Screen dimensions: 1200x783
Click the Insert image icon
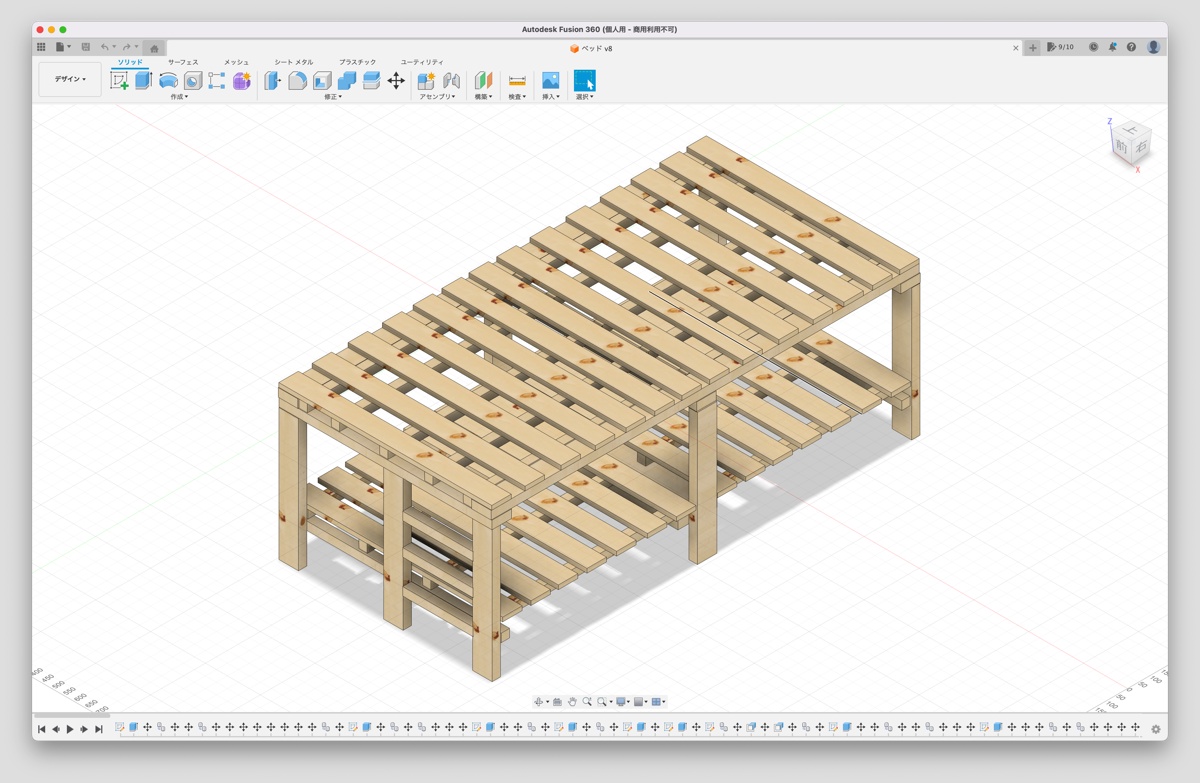pos(550,81)
